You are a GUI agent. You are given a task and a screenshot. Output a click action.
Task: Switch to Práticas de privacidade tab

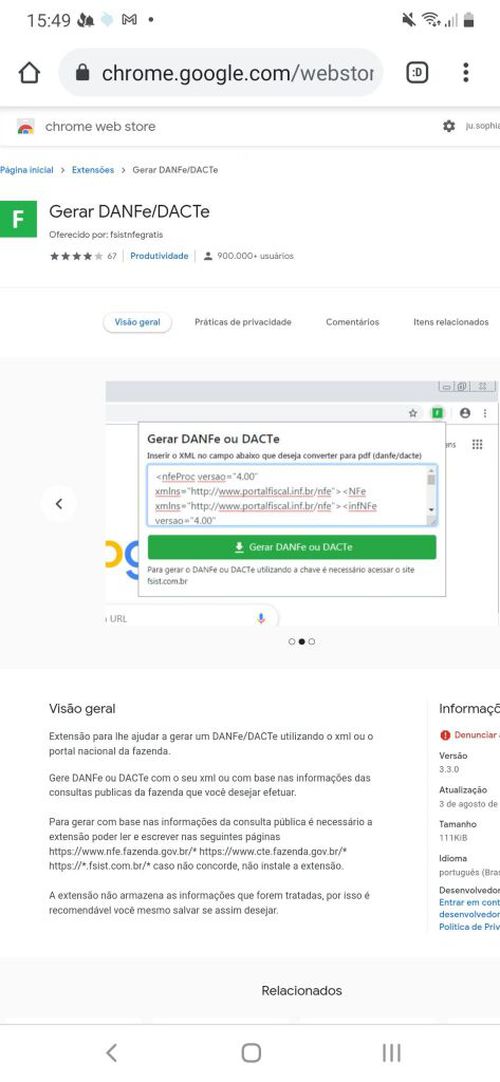click(x=243, y=322)
